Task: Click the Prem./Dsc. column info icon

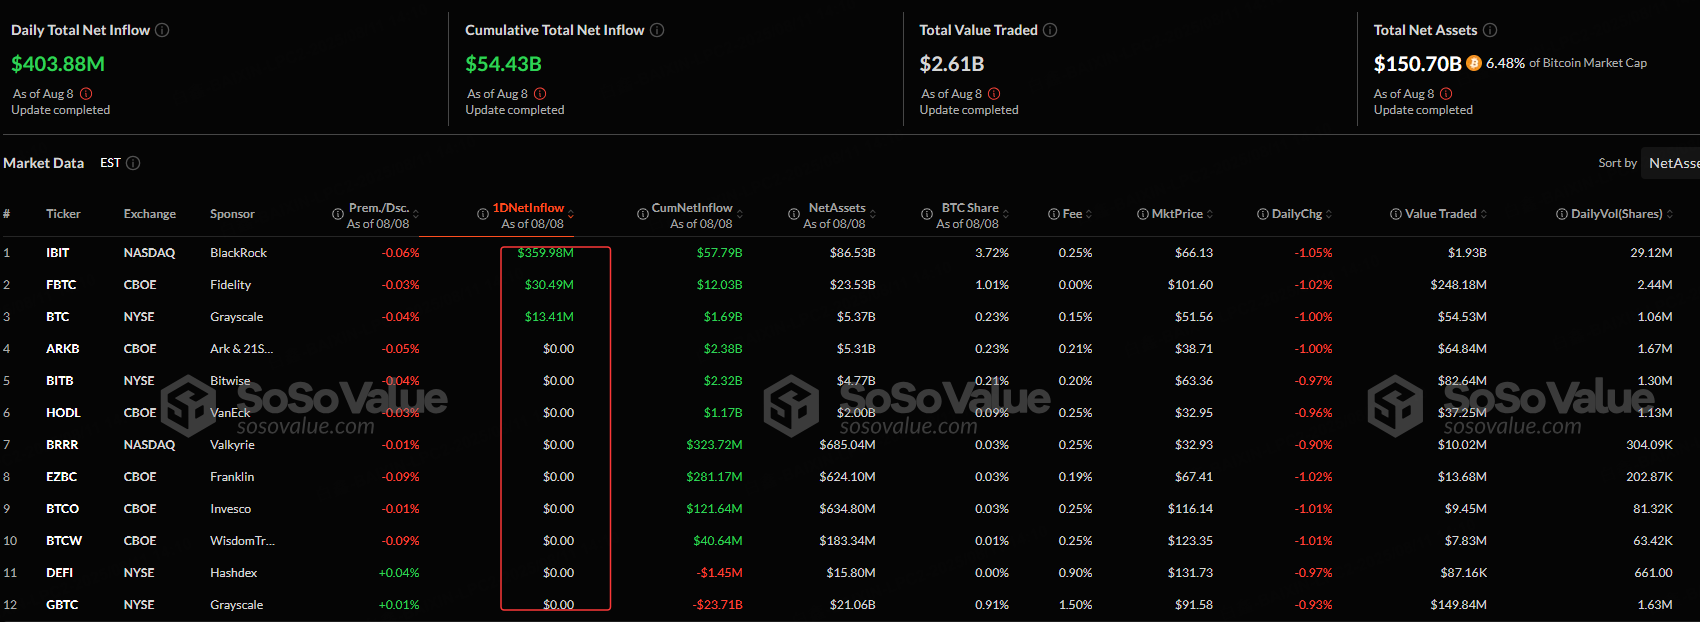Action: click(338, 214)
